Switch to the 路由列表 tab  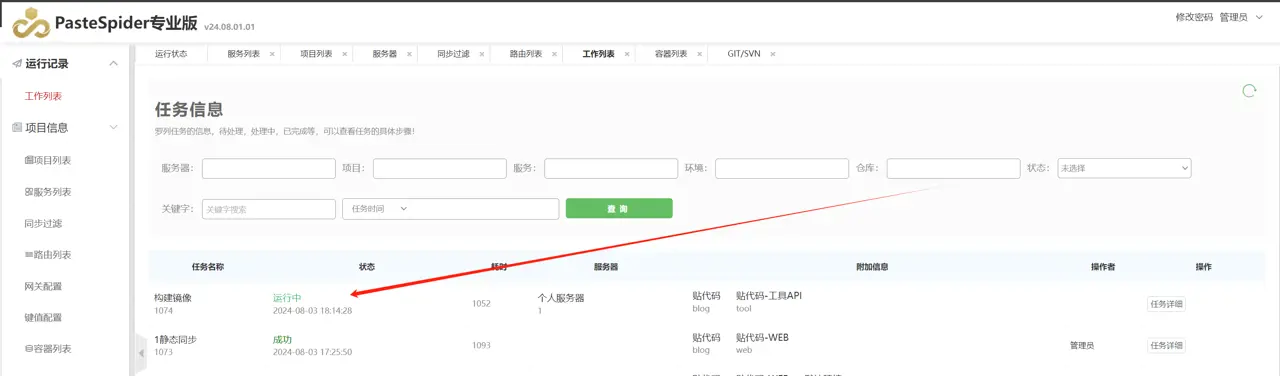pyautogui.click(x=526, y=54)
